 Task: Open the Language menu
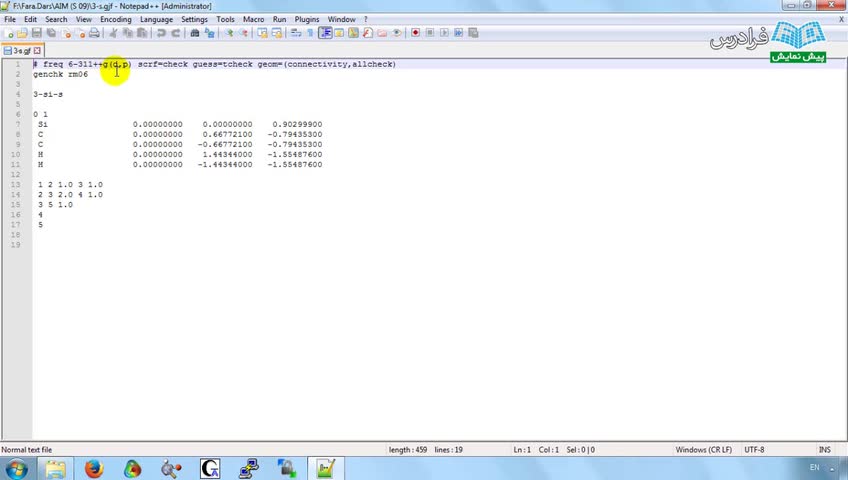point(156,19)
